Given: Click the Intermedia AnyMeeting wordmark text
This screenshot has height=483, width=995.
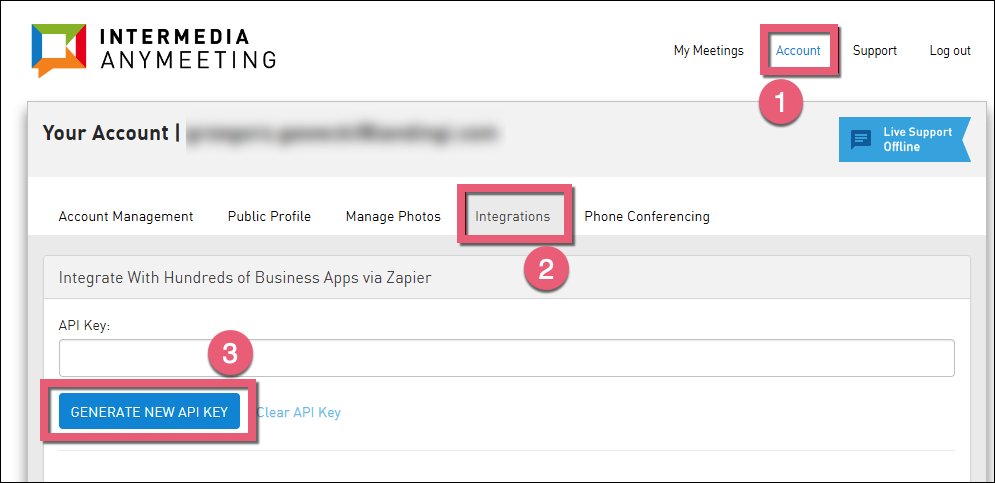Looking at the screenshot, I should [188, 49].
